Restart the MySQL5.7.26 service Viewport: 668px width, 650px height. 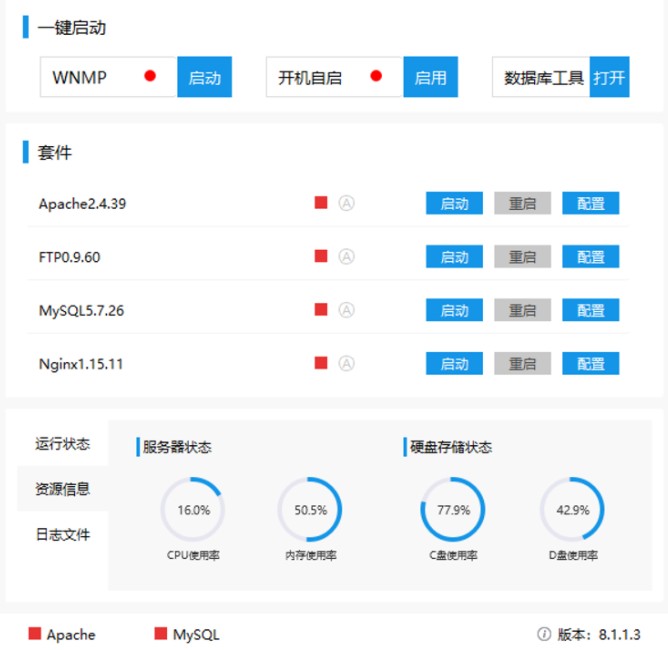pyautogui.click(x=522, y=310)
